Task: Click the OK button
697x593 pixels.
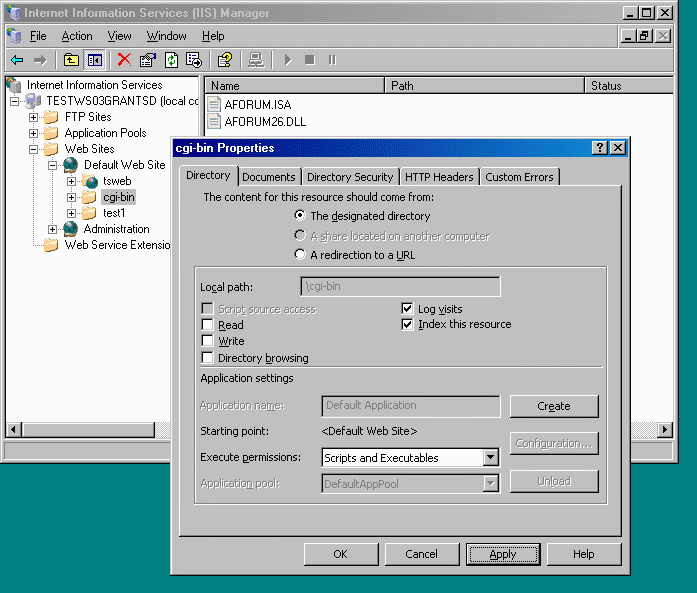Action: pos(341,554)
